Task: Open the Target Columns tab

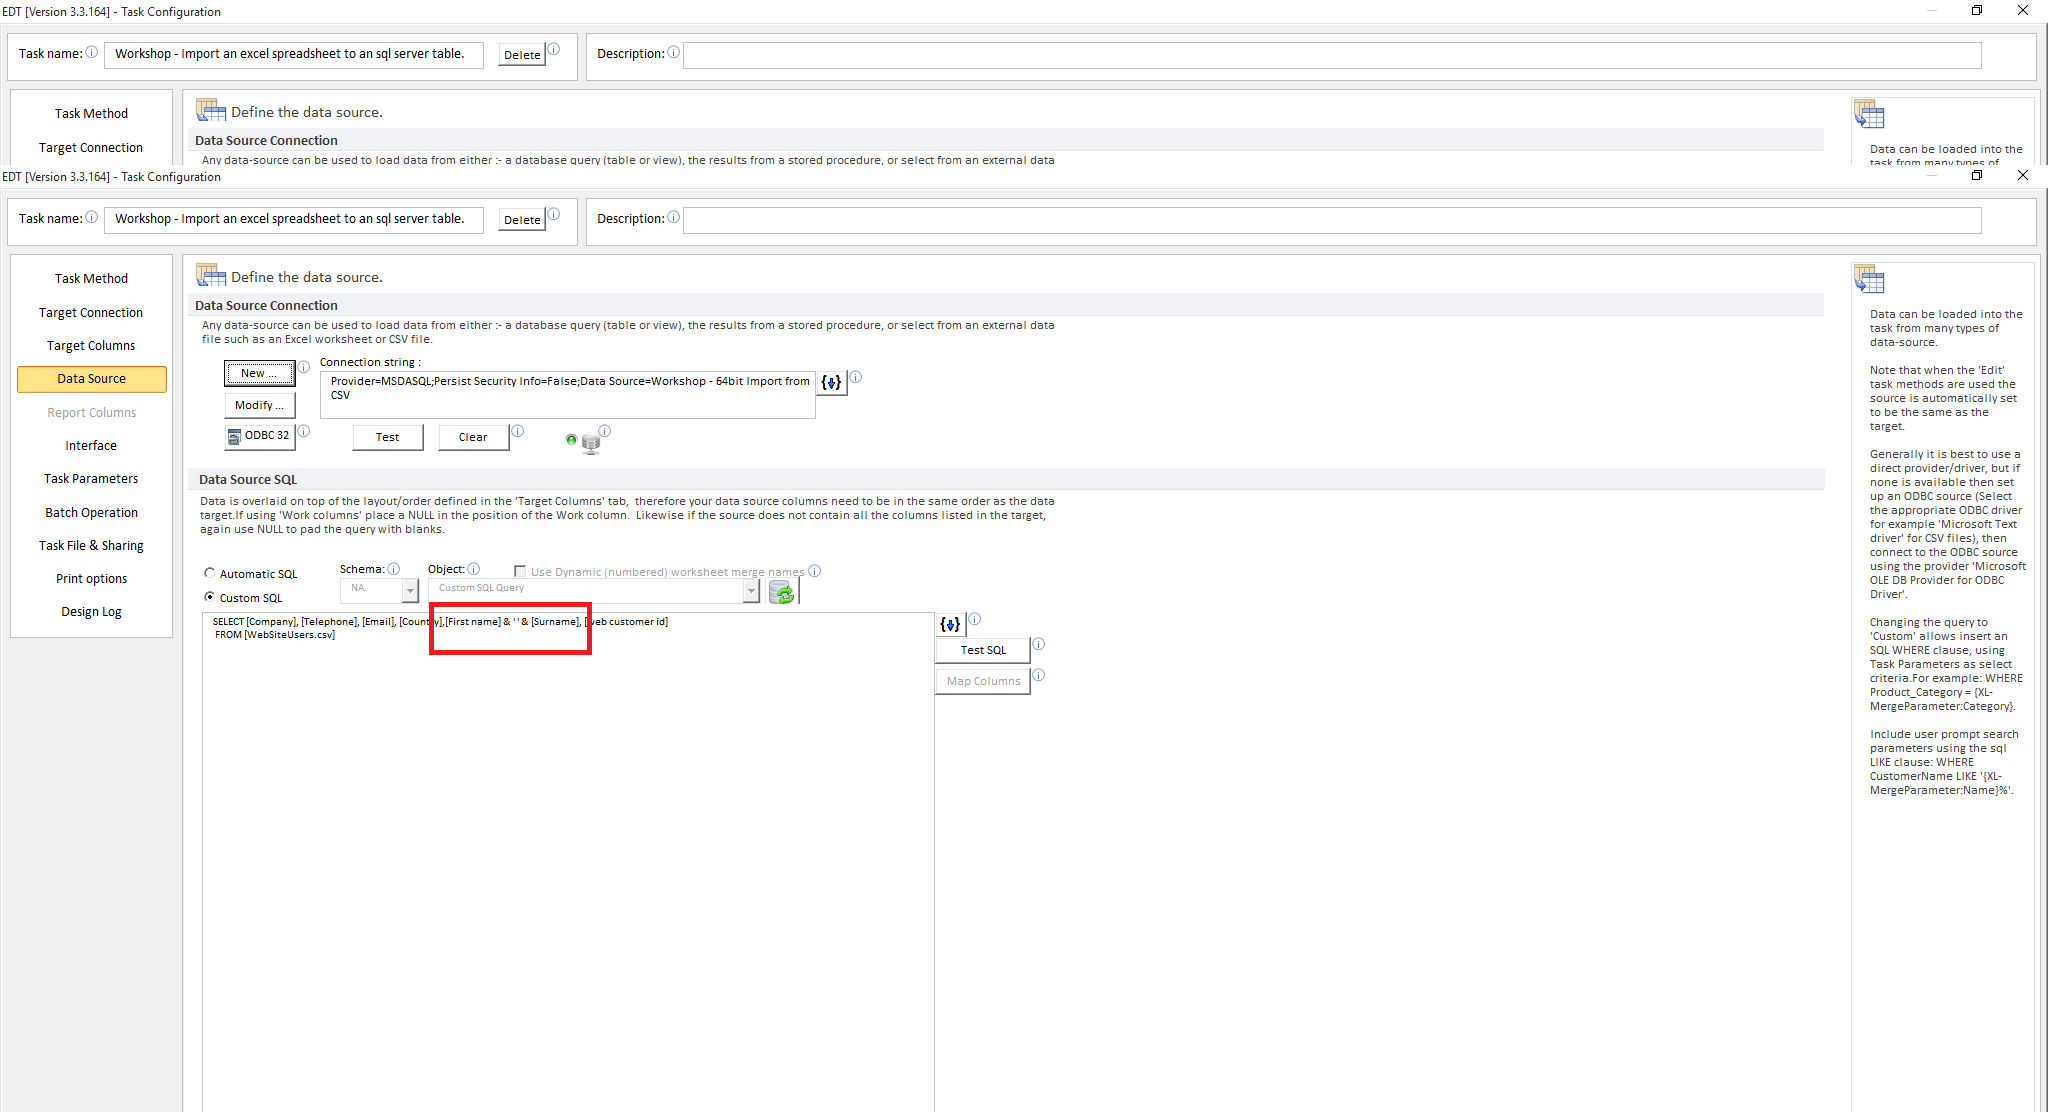Action: coord(91,346)
